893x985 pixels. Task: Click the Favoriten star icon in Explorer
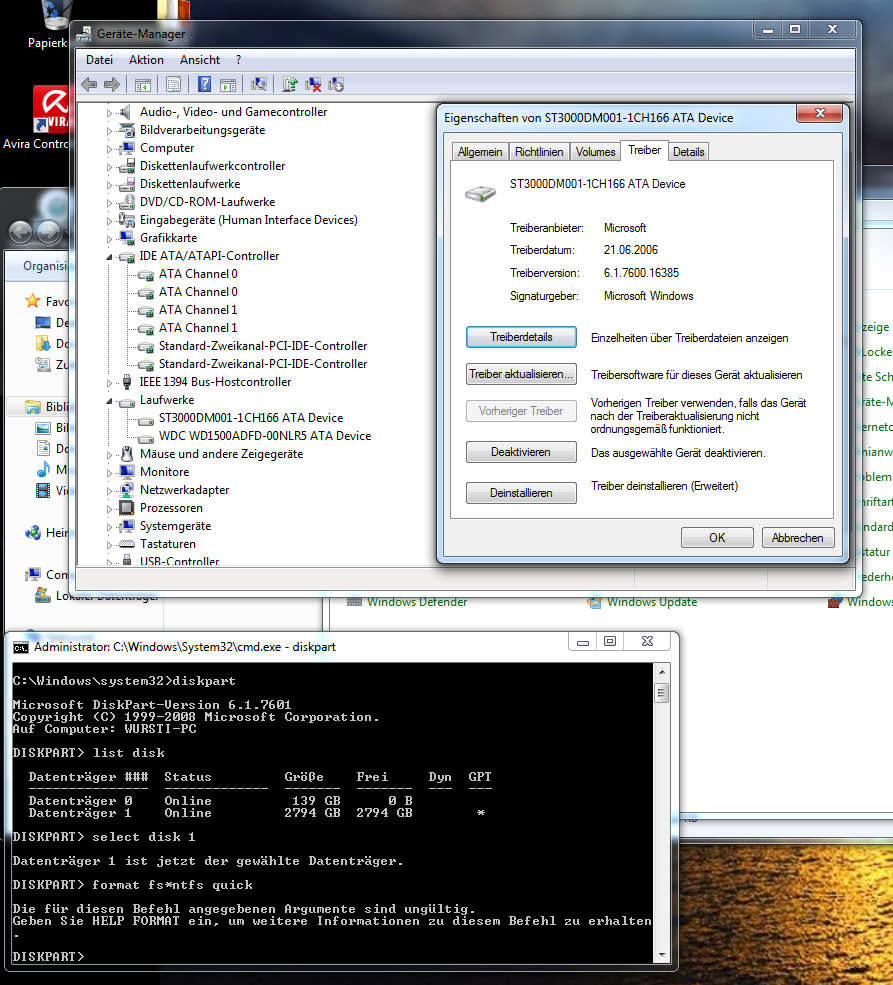click(33, 301)
